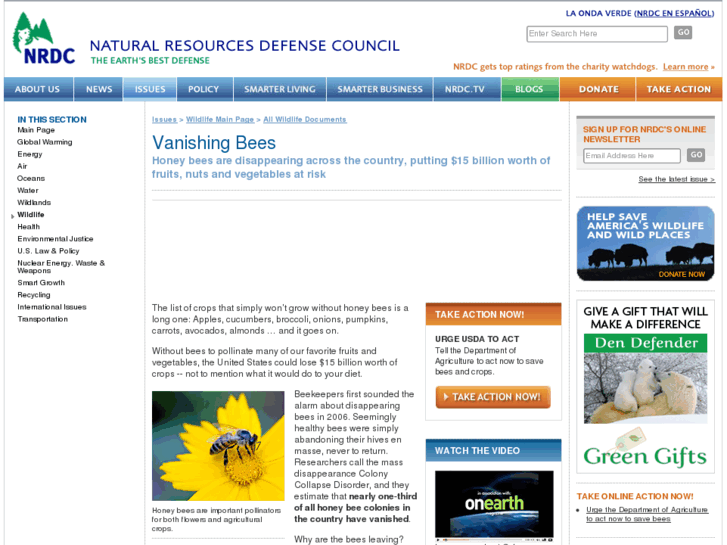Click the honey bee photo
The height and width of the screenshot is (545, 727).
pyautogui.click(x=218, y=446)
